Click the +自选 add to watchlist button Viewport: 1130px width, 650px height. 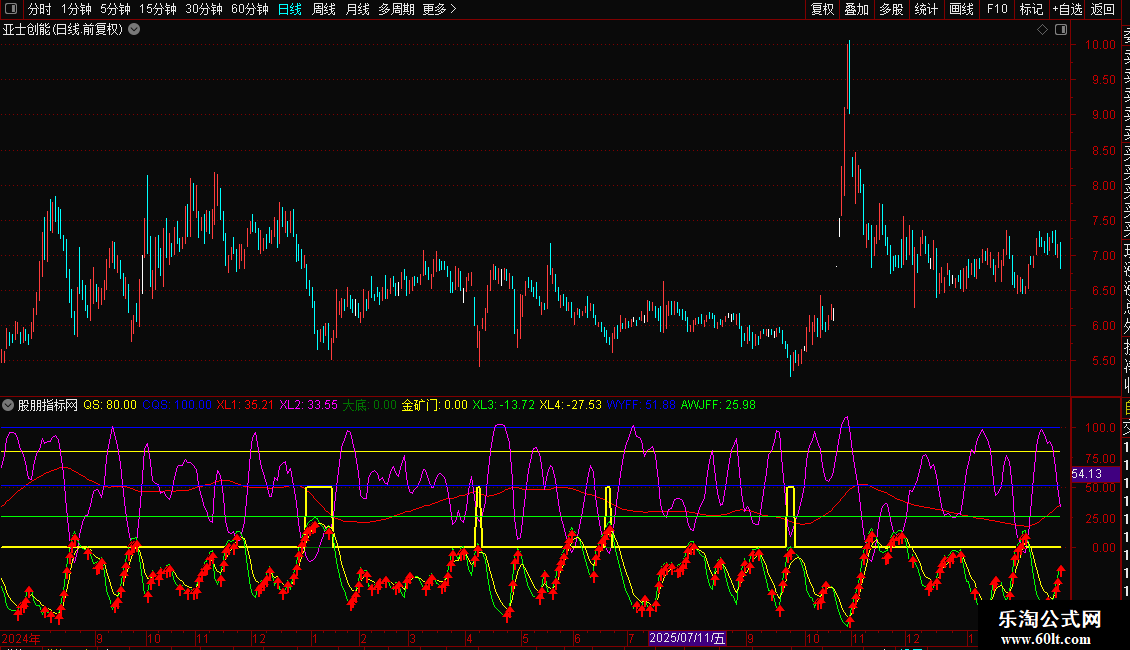click(x=1067, y=9)
